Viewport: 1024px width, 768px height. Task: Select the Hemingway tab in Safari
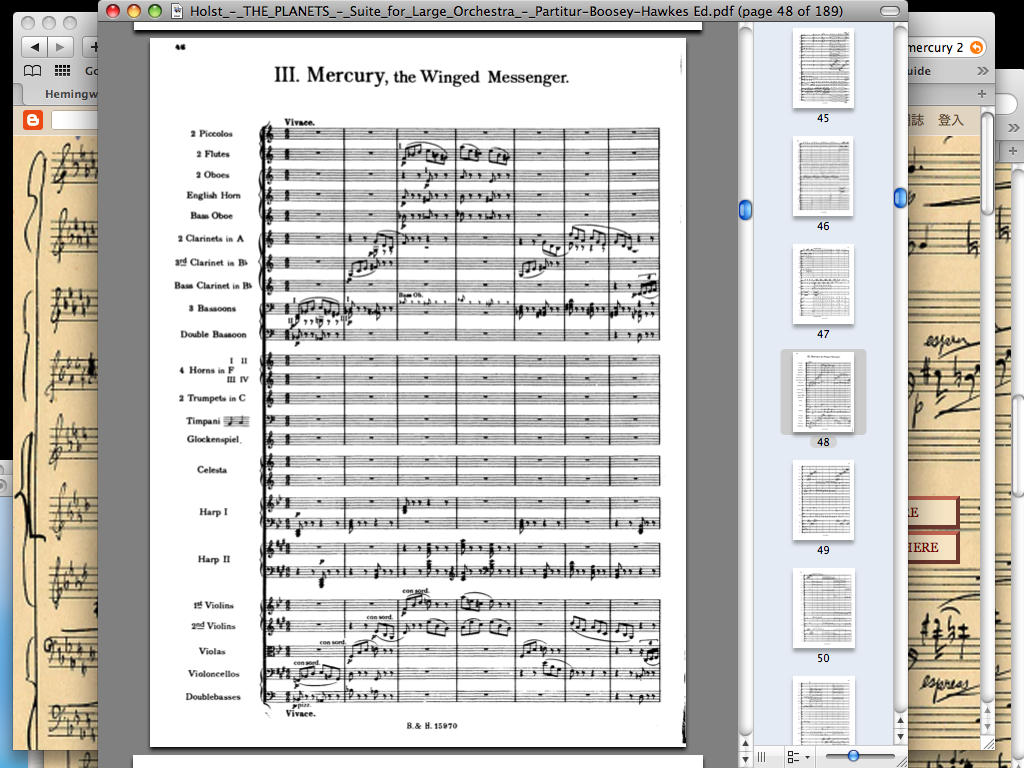(71, 94)
